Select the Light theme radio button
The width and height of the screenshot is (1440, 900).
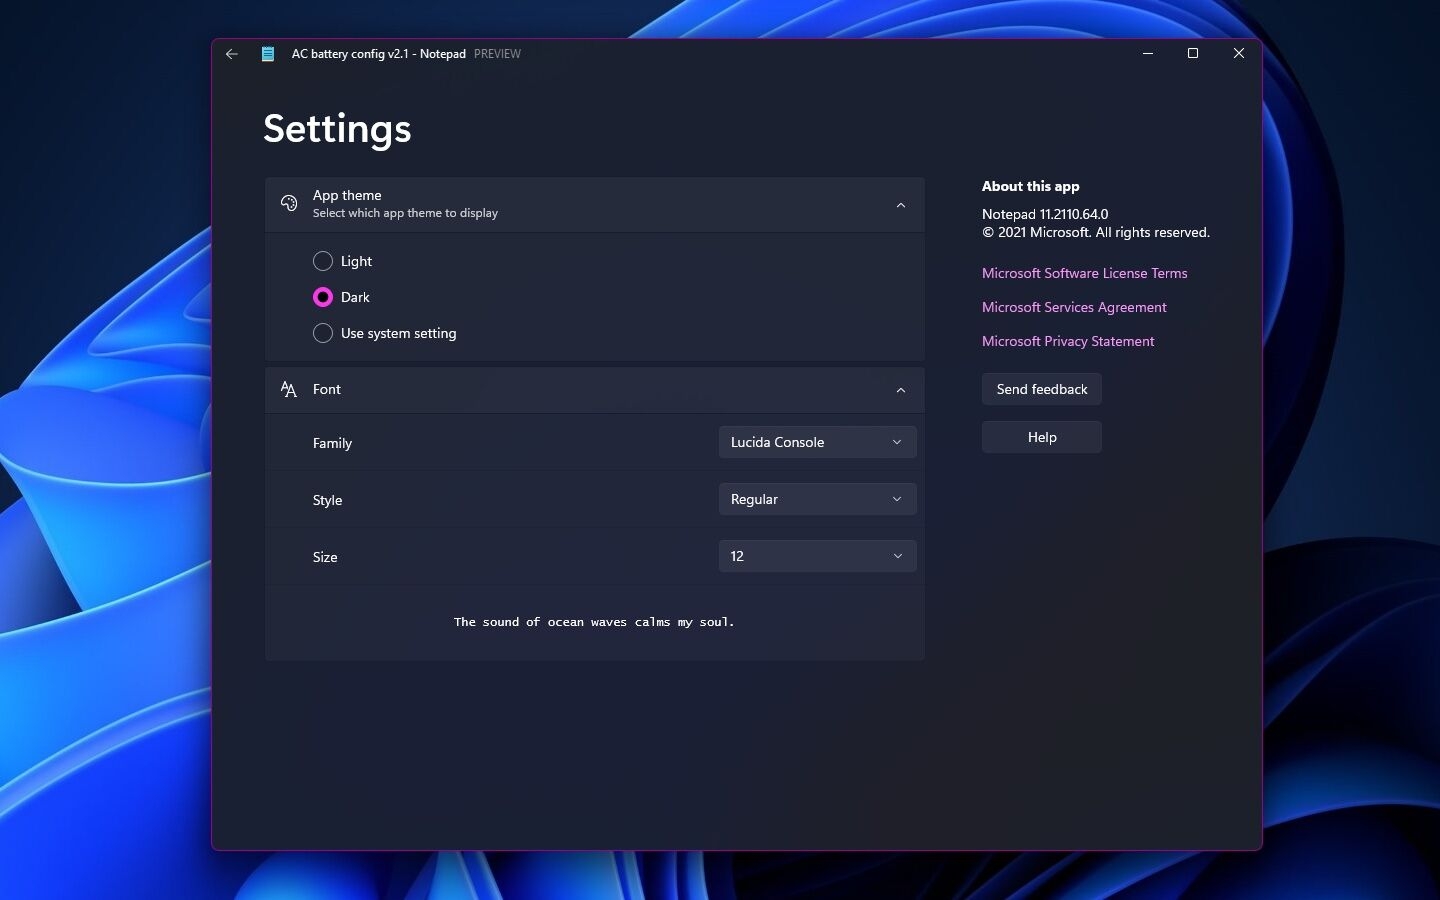323,261
